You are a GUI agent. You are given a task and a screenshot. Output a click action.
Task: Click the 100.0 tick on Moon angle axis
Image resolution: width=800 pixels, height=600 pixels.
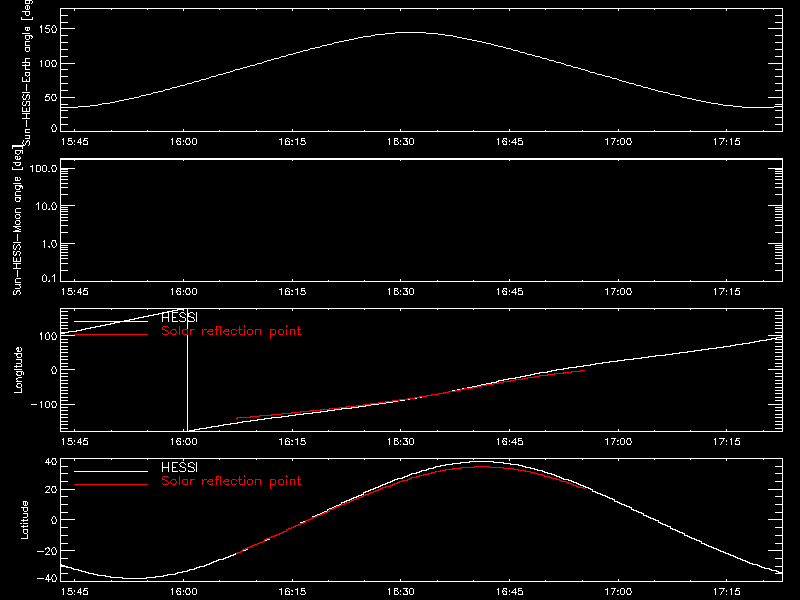coord(44,169)
